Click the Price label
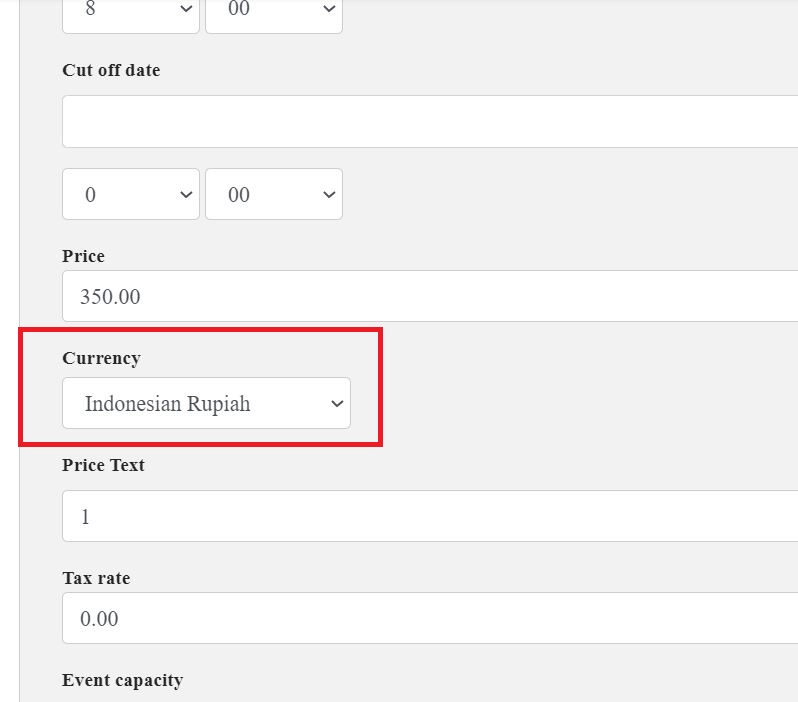798x702 pixels. point(83,256)
